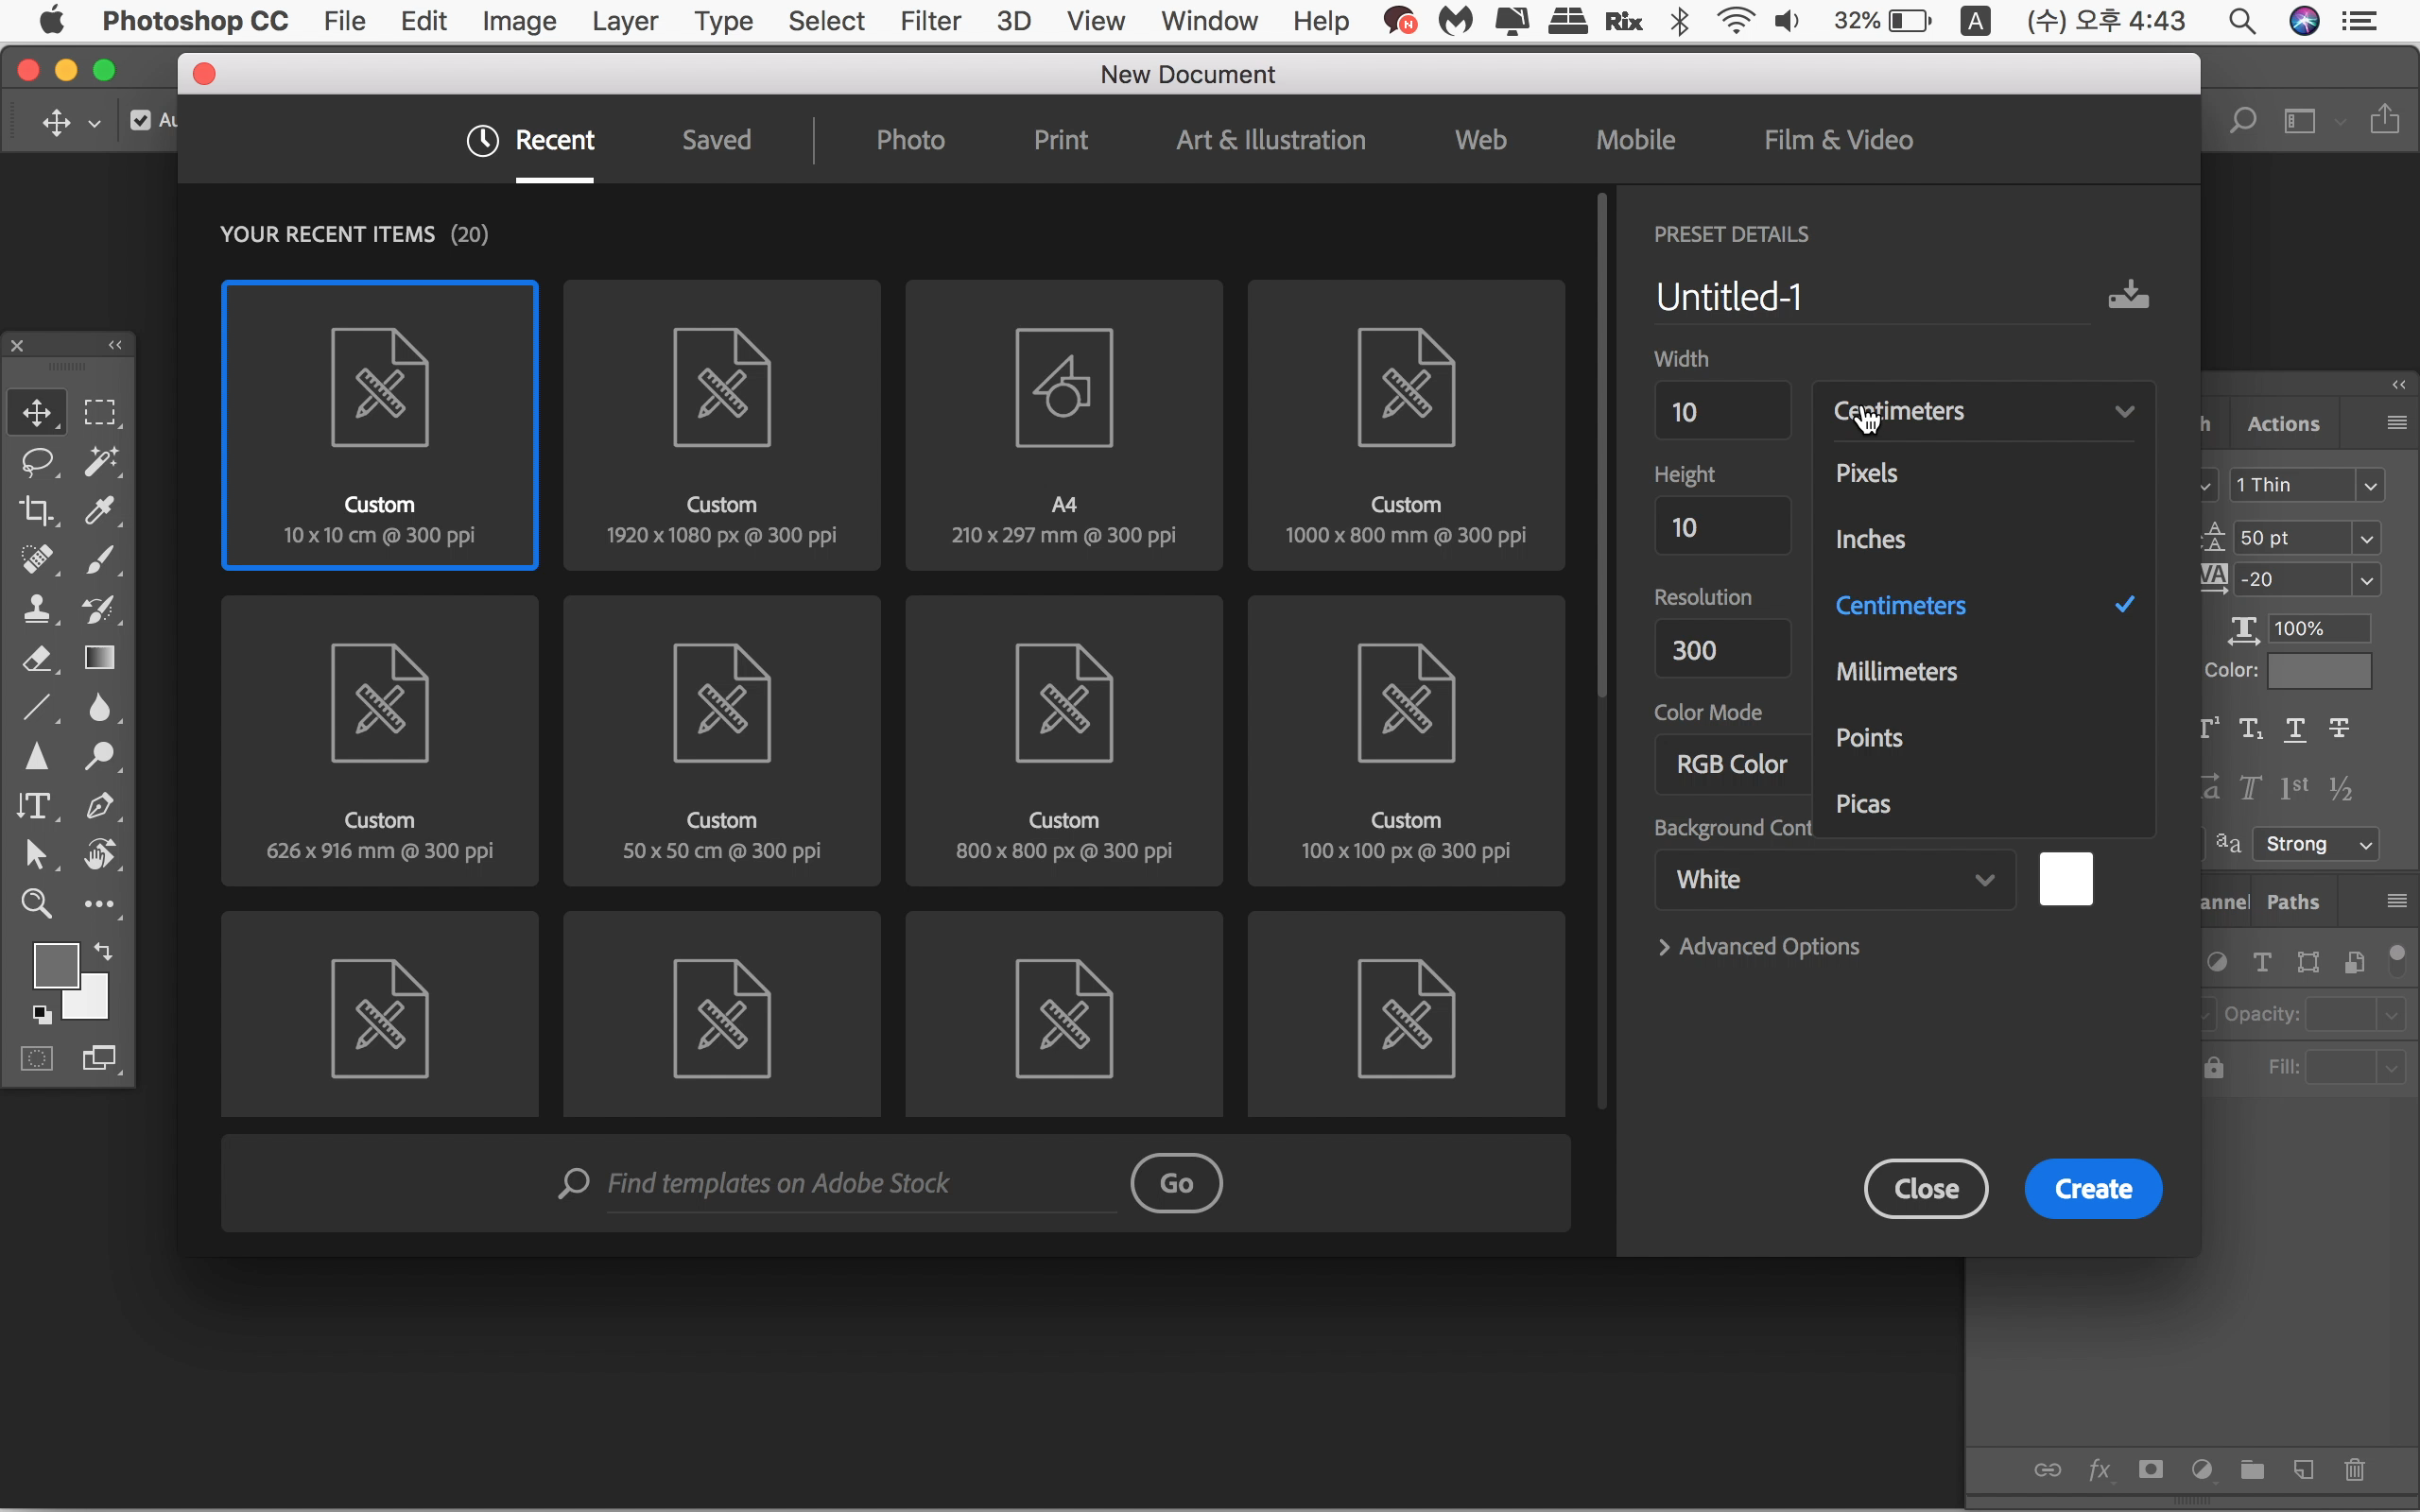Toggle Quick Mask mode icon
This screenshot has width=2420, height=1512.
click(x=37, y=1058)
